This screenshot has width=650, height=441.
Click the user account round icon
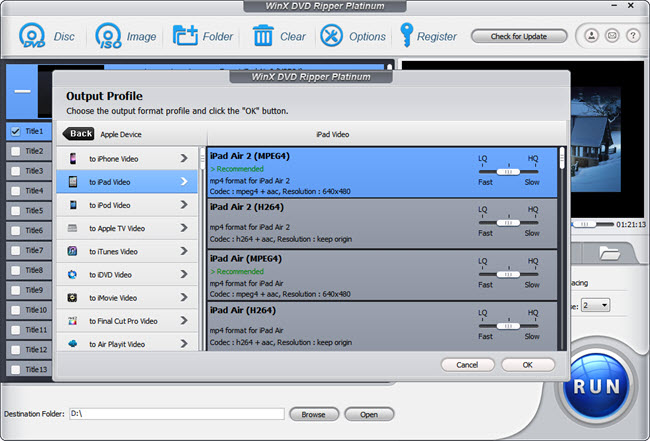tap(592, 36)
